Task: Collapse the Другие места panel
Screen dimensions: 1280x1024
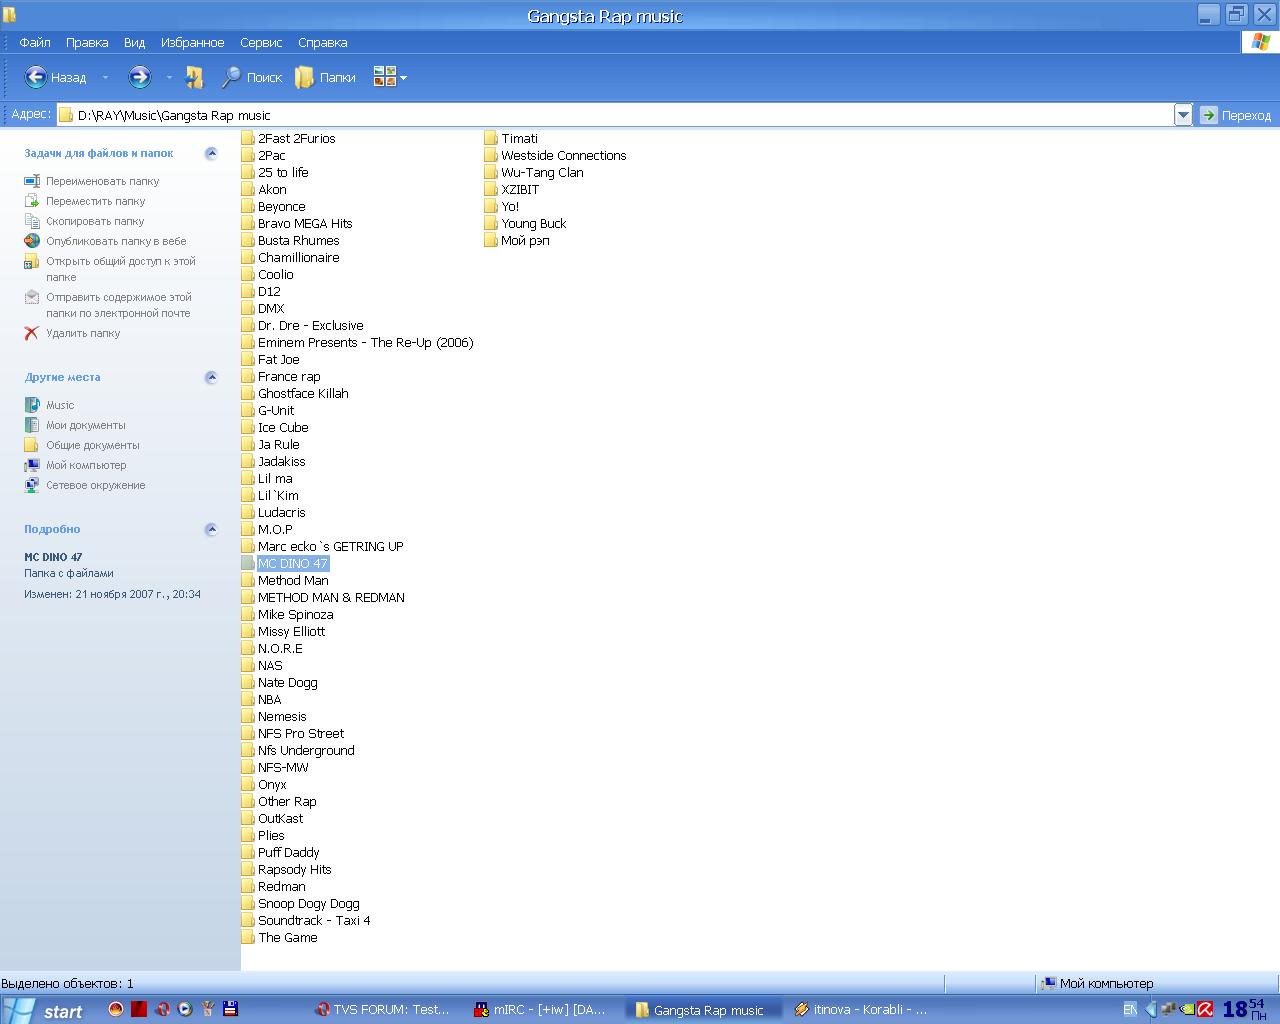Action: pos(211,377)
